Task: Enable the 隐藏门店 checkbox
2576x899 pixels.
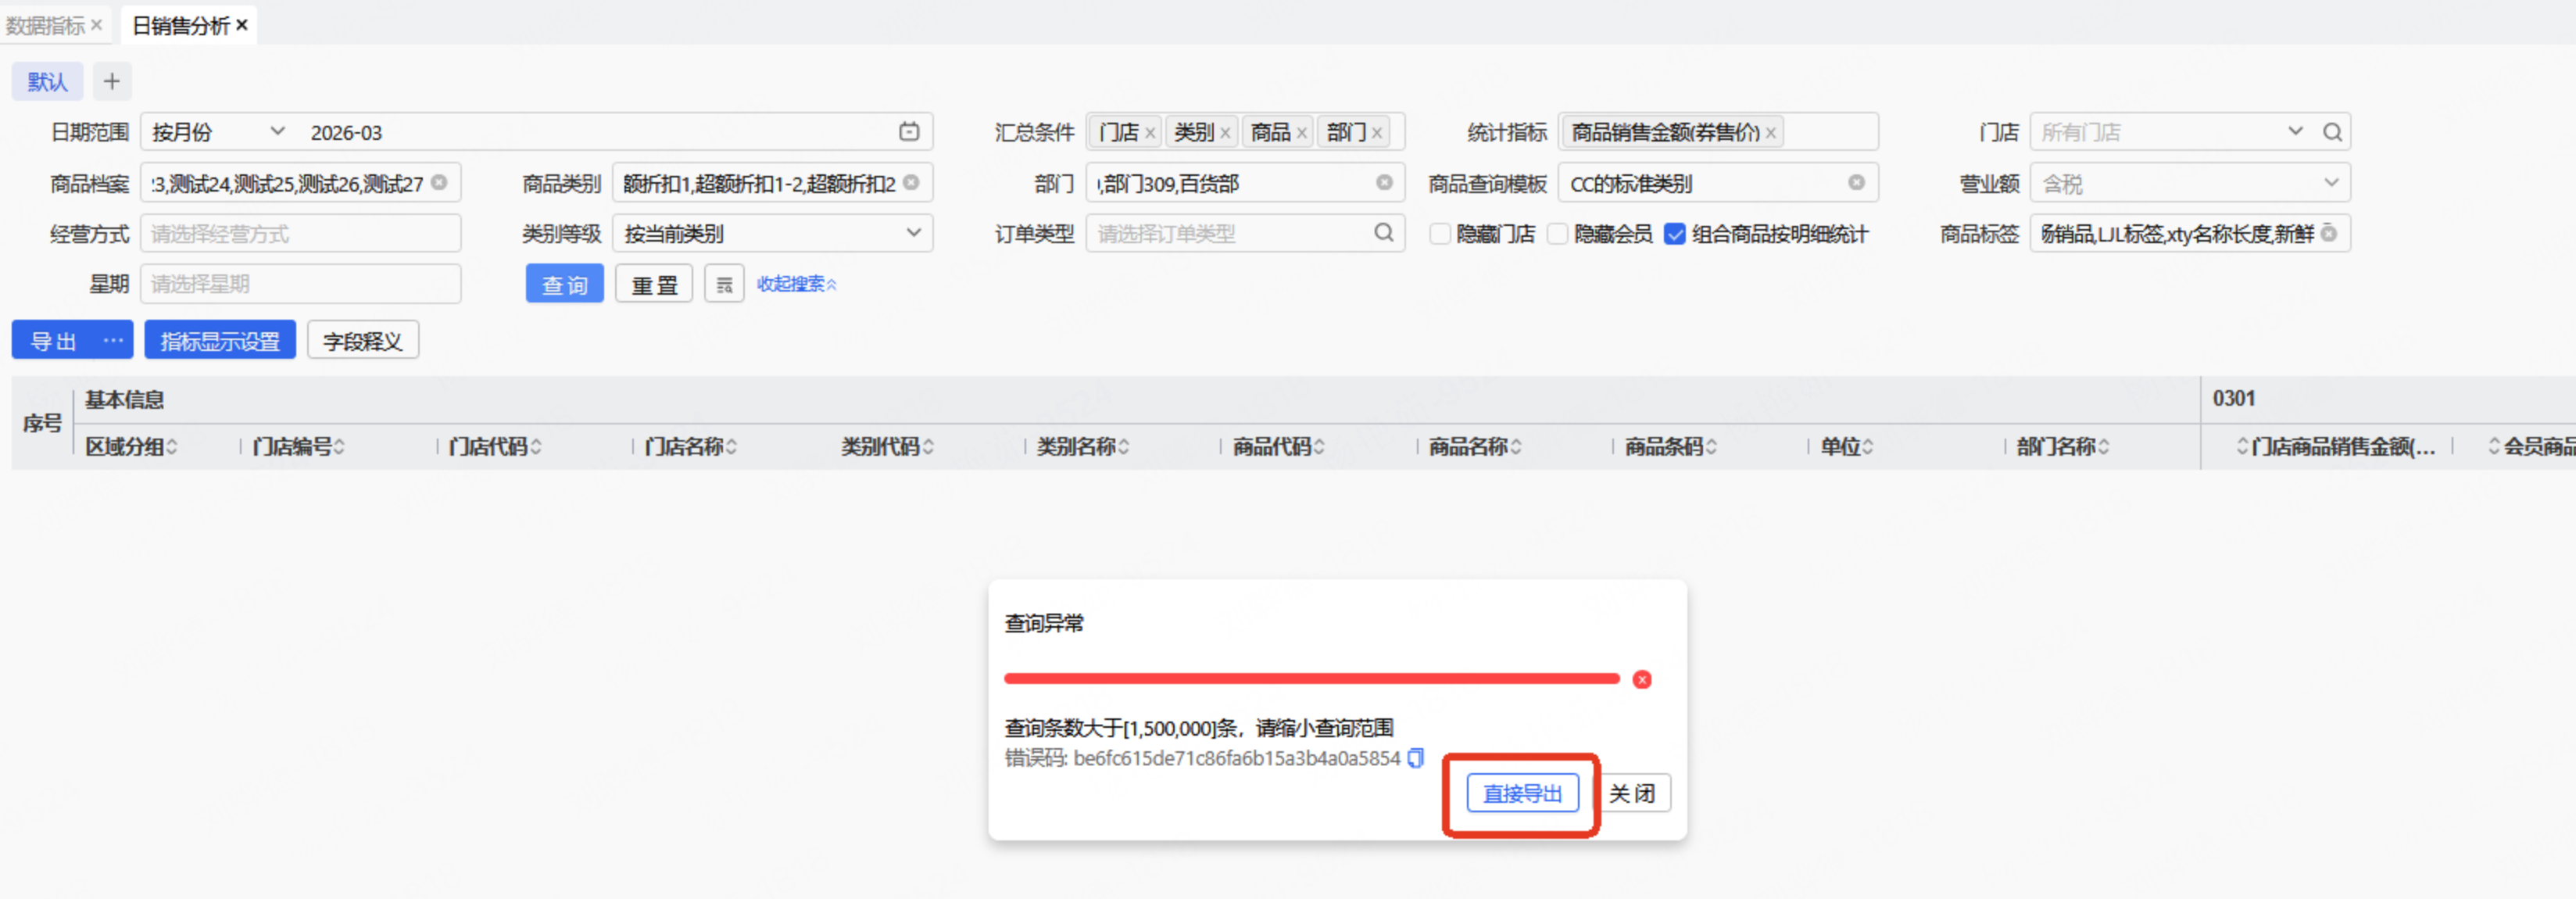Action: tap(1440, 234)
